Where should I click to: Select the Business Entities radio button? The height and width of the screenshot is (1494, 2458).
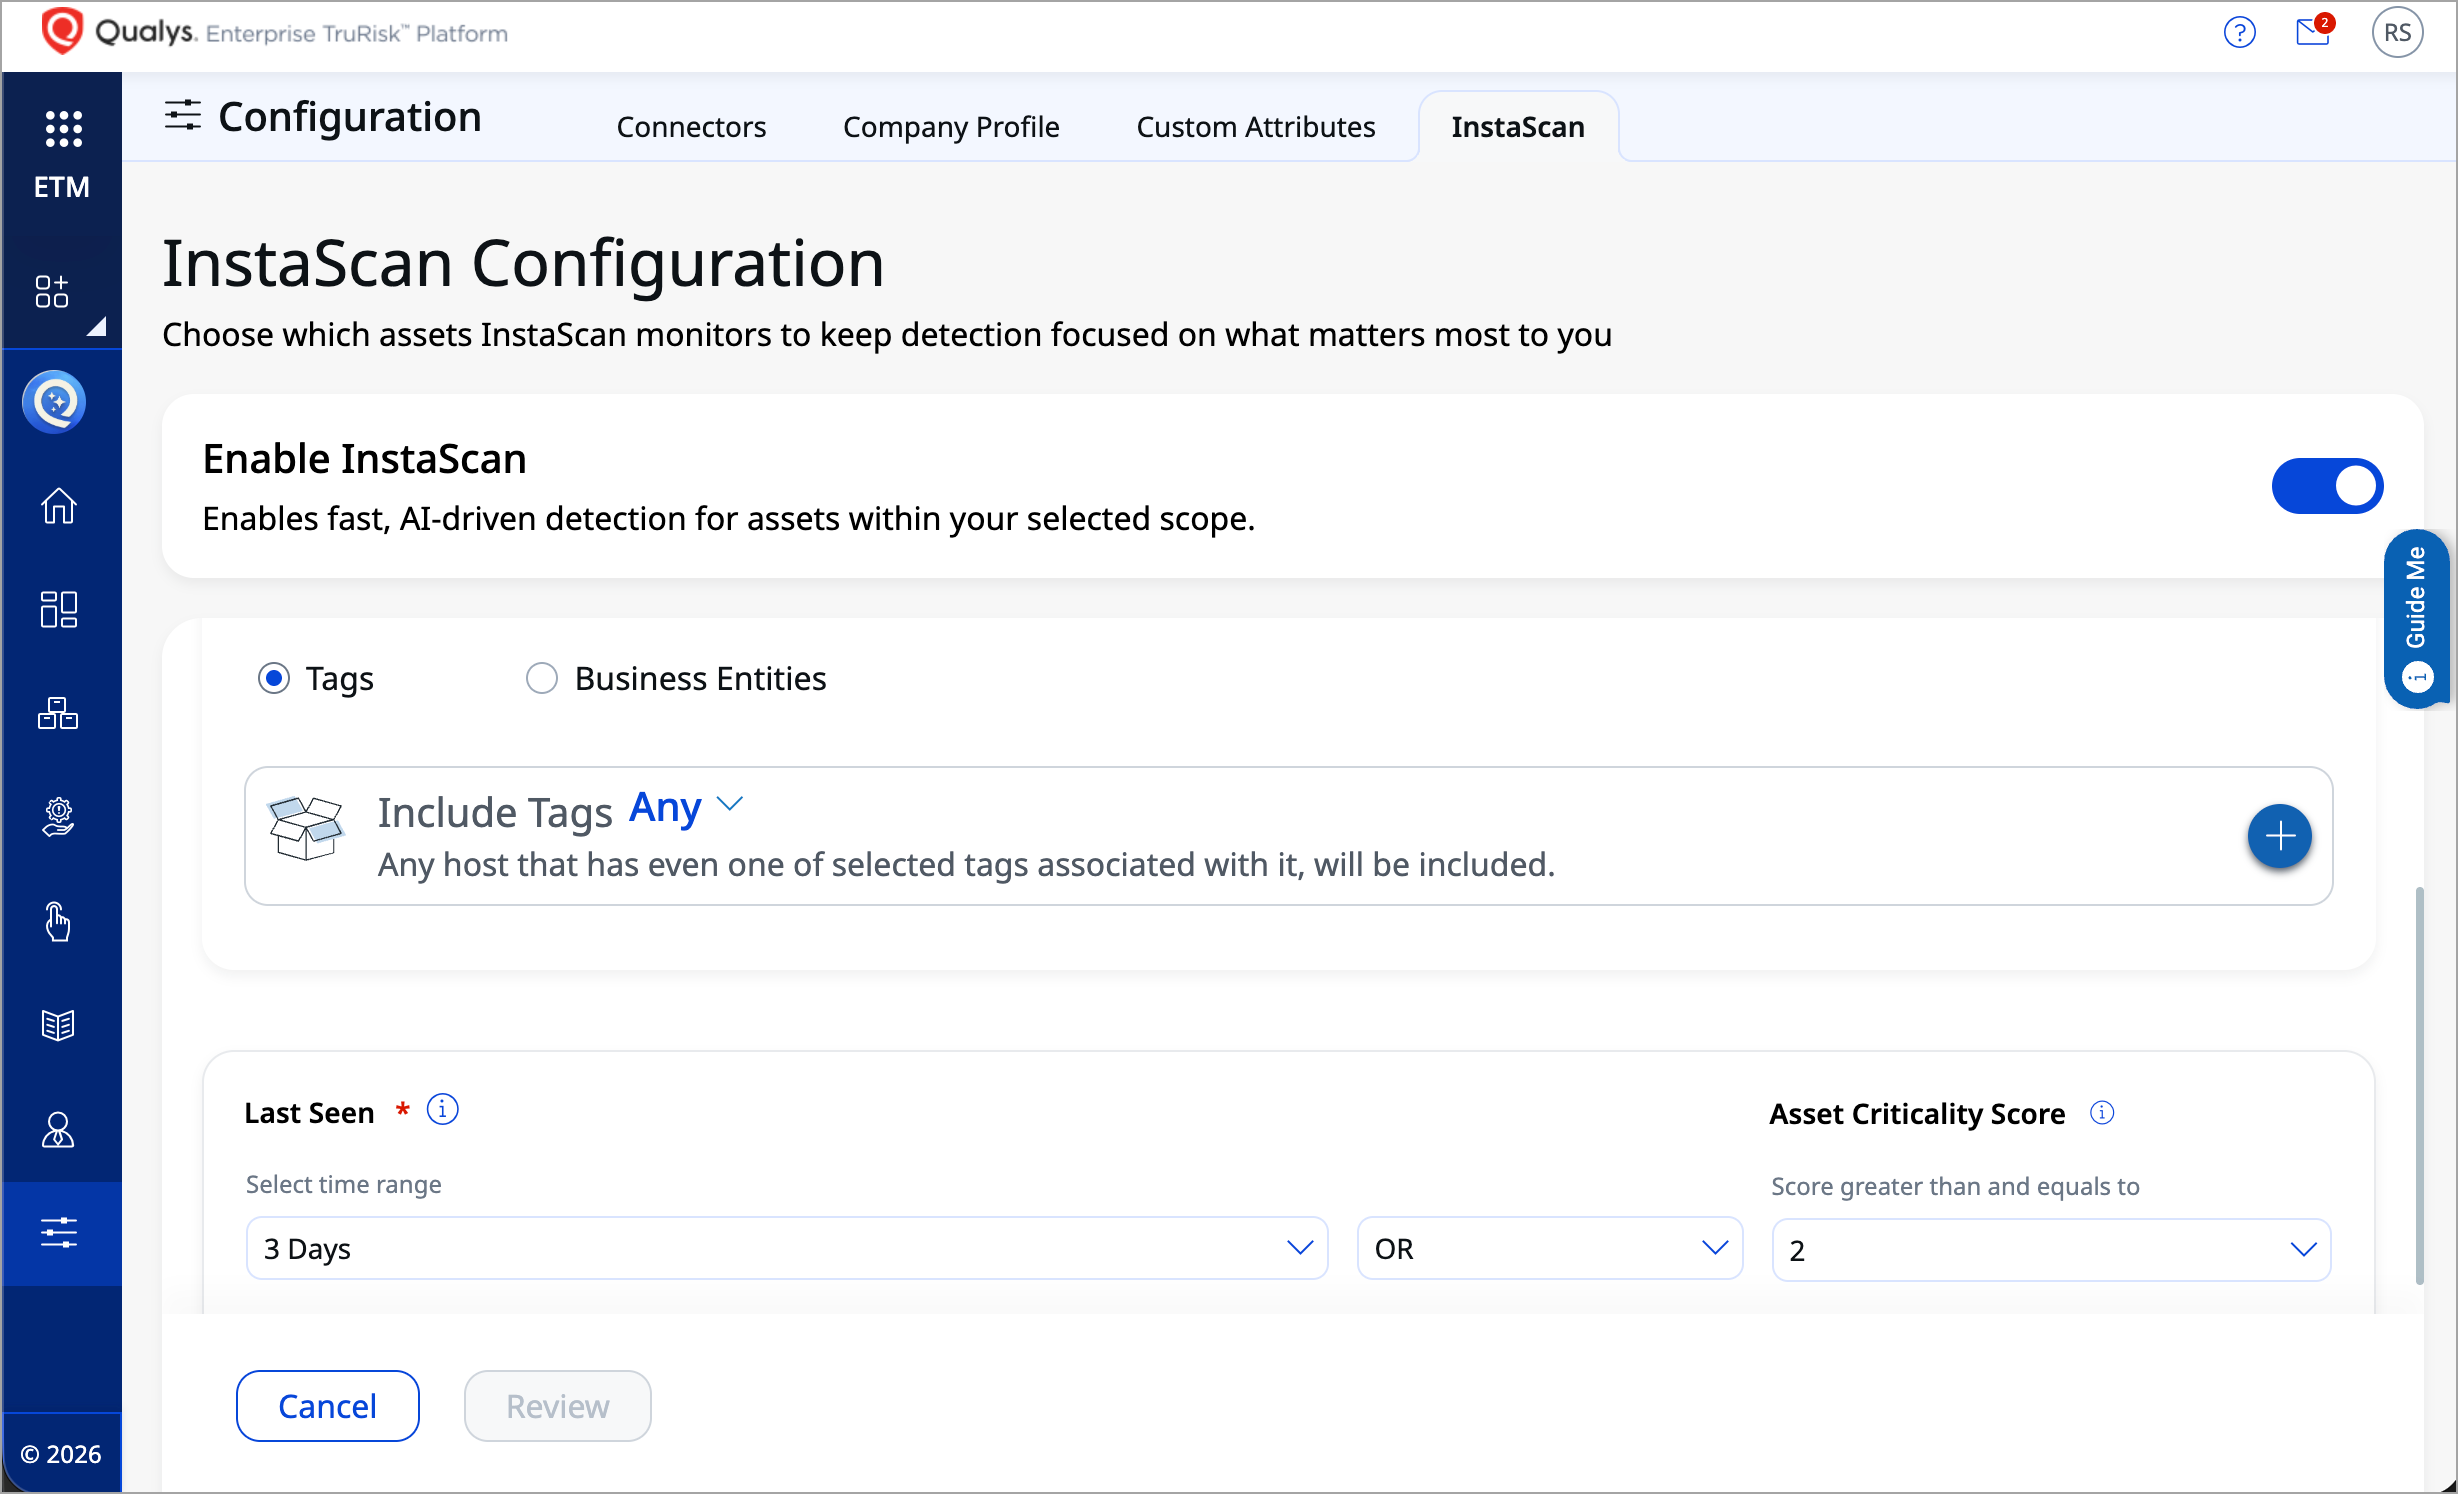[542, 678]
